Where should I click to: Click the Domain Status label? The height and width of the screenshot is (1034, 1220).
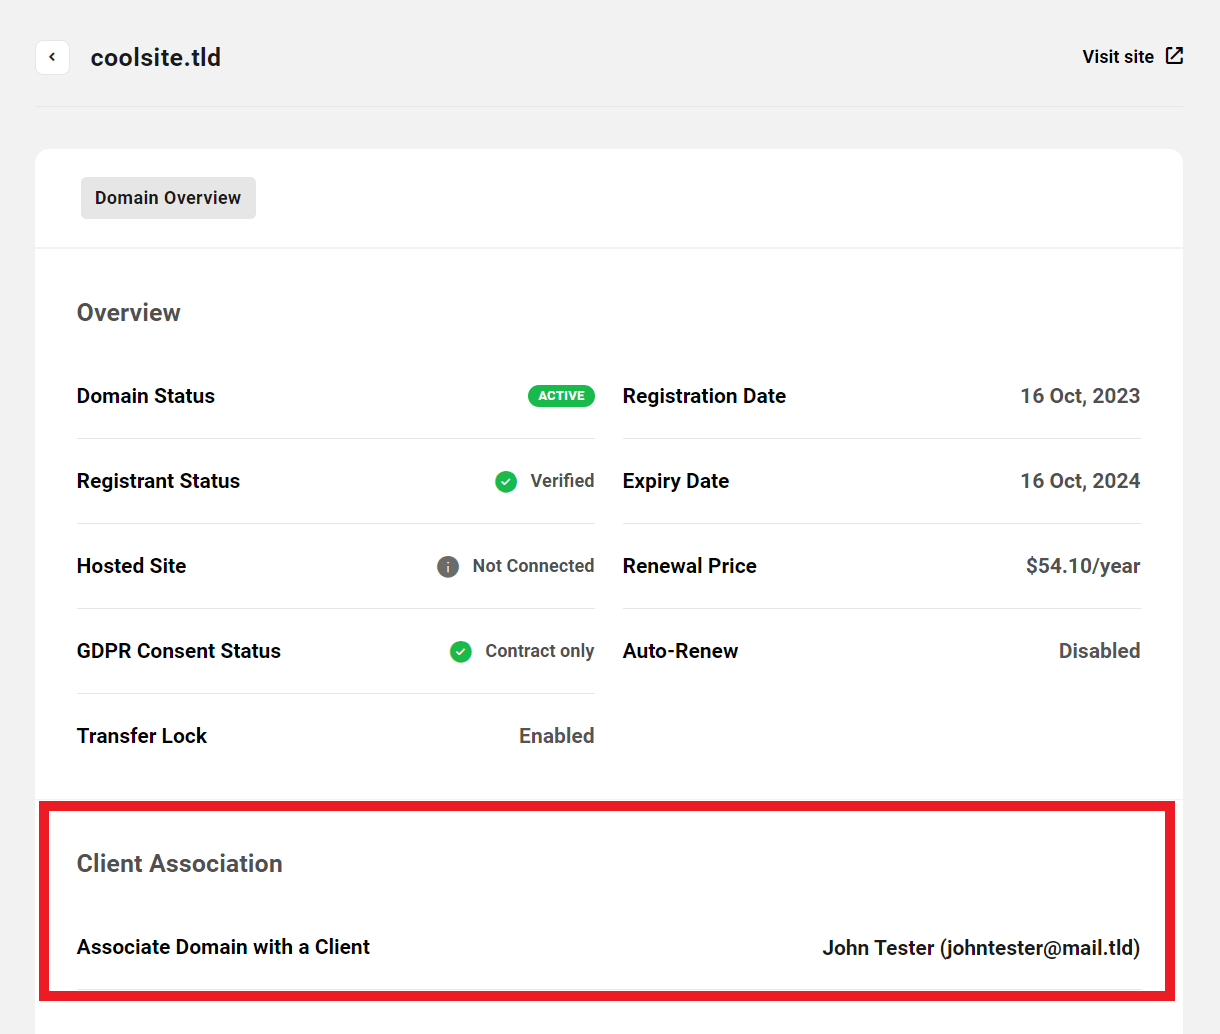tap(146, 396)
